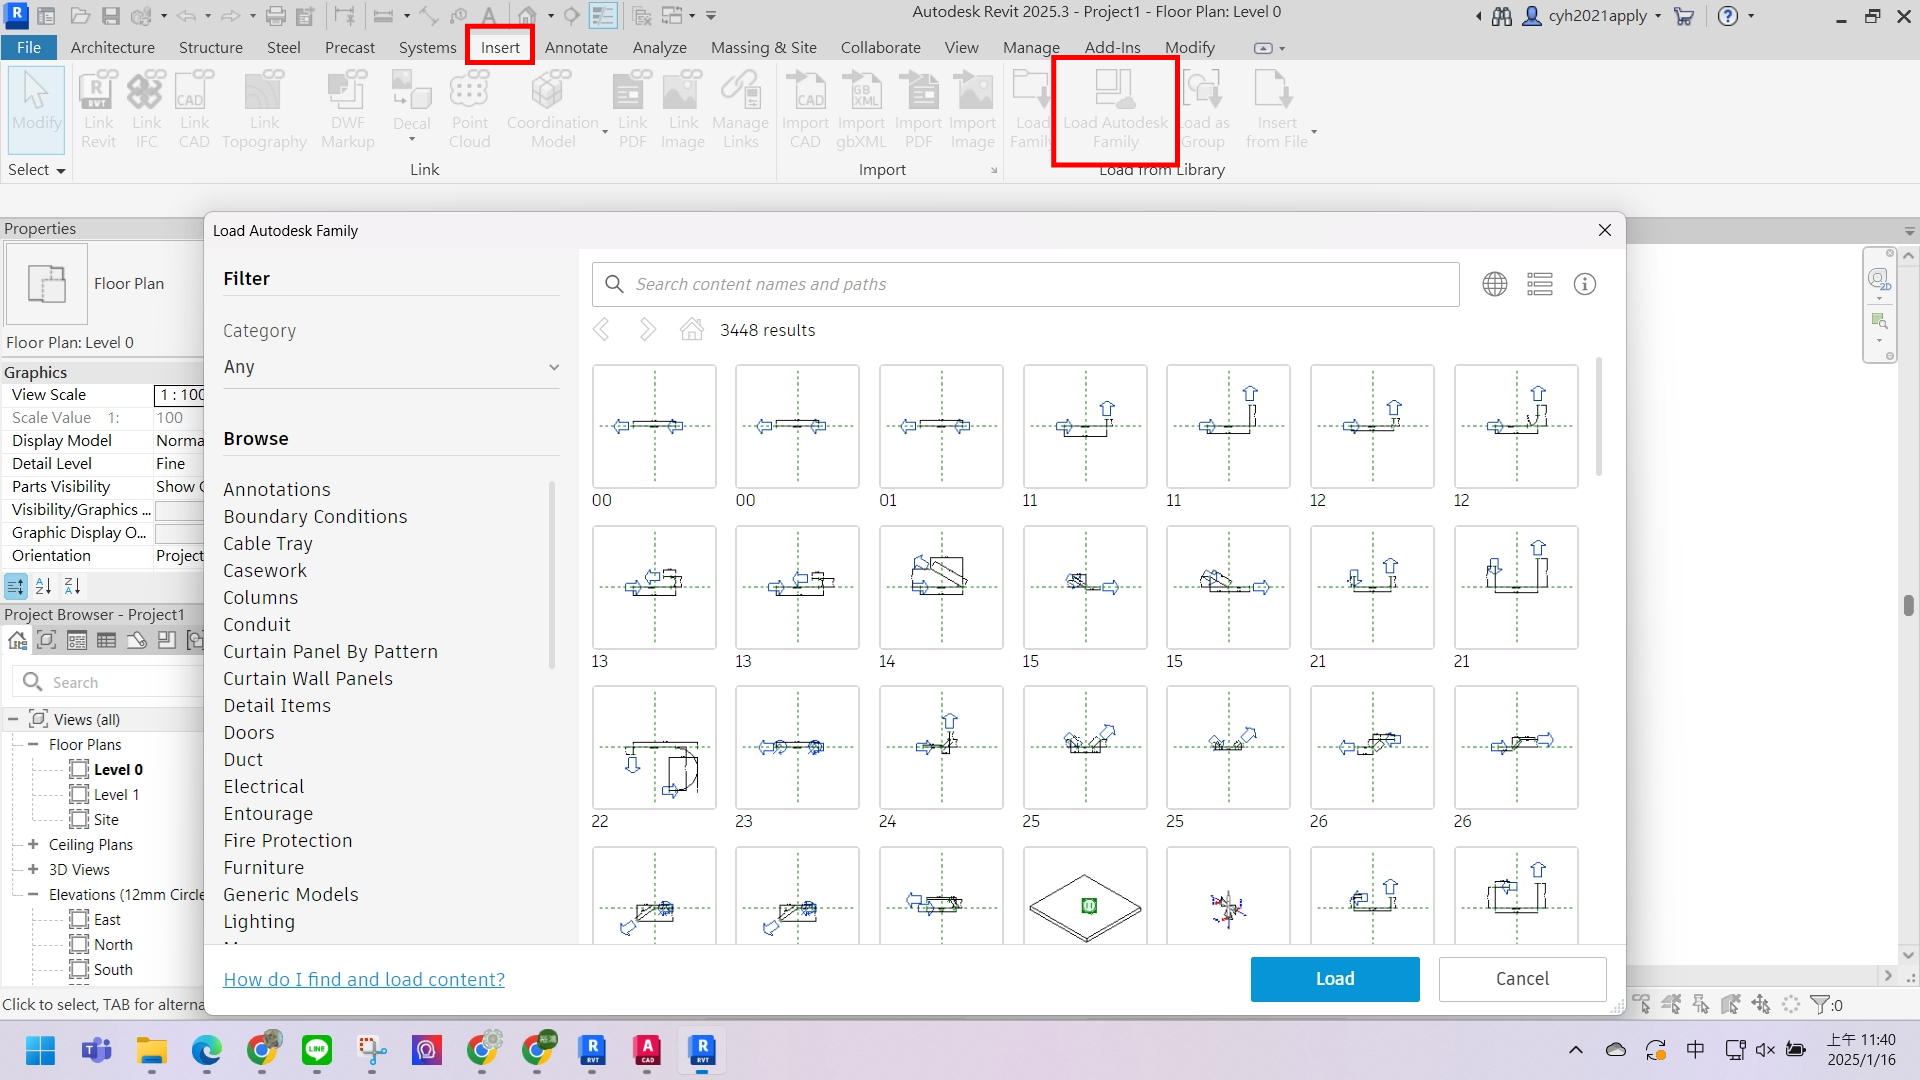Click the Import PDF icon
The image size is (1920, 1080).
pos(918,110)
